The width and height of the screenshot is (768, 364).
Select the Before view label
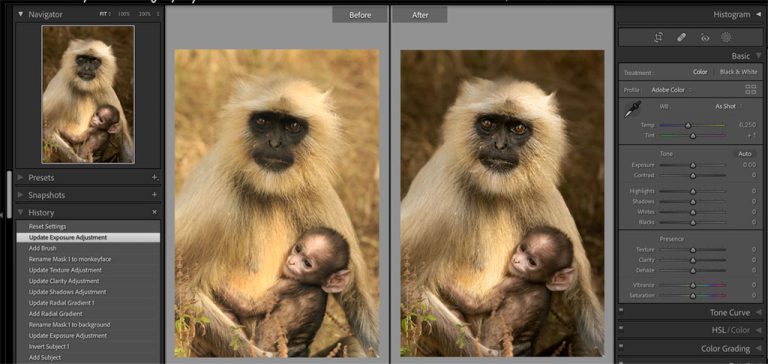click(x=360, y=15)
